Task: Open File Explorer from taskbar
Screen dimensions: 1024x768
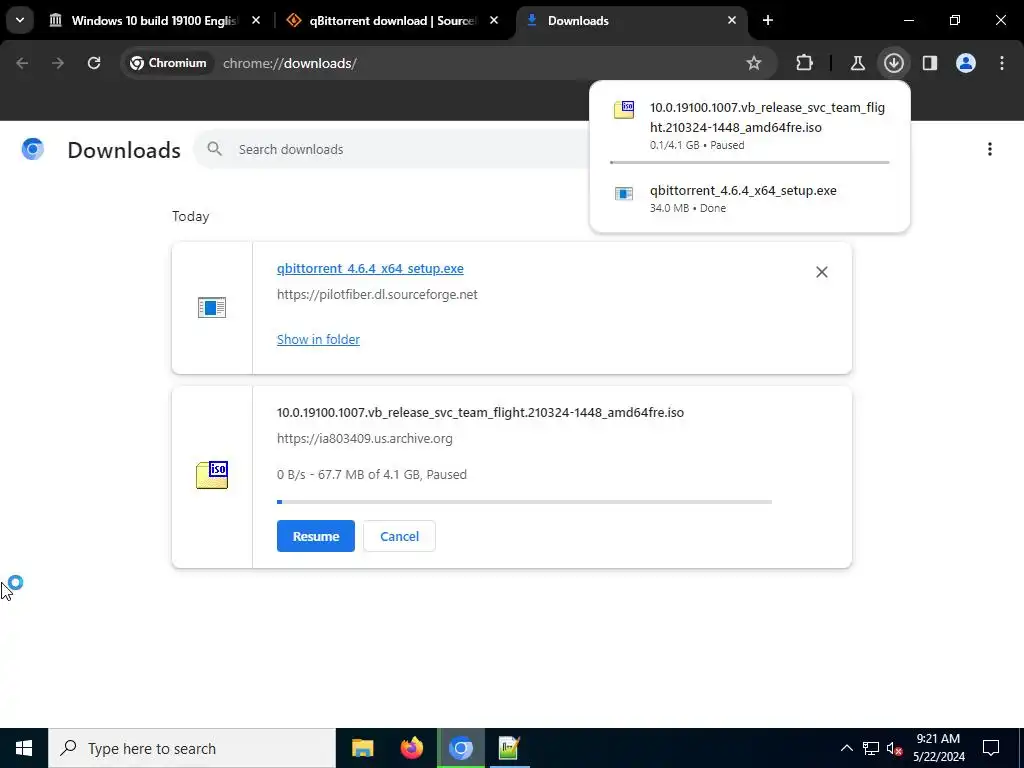Action: click(x=362, y=748)
